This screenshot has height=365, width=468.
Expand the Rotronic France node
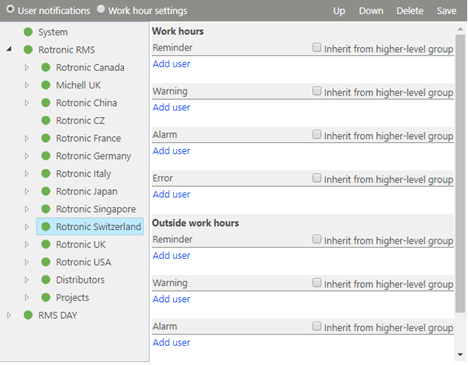pyautogui.click(x=27, y=138)
